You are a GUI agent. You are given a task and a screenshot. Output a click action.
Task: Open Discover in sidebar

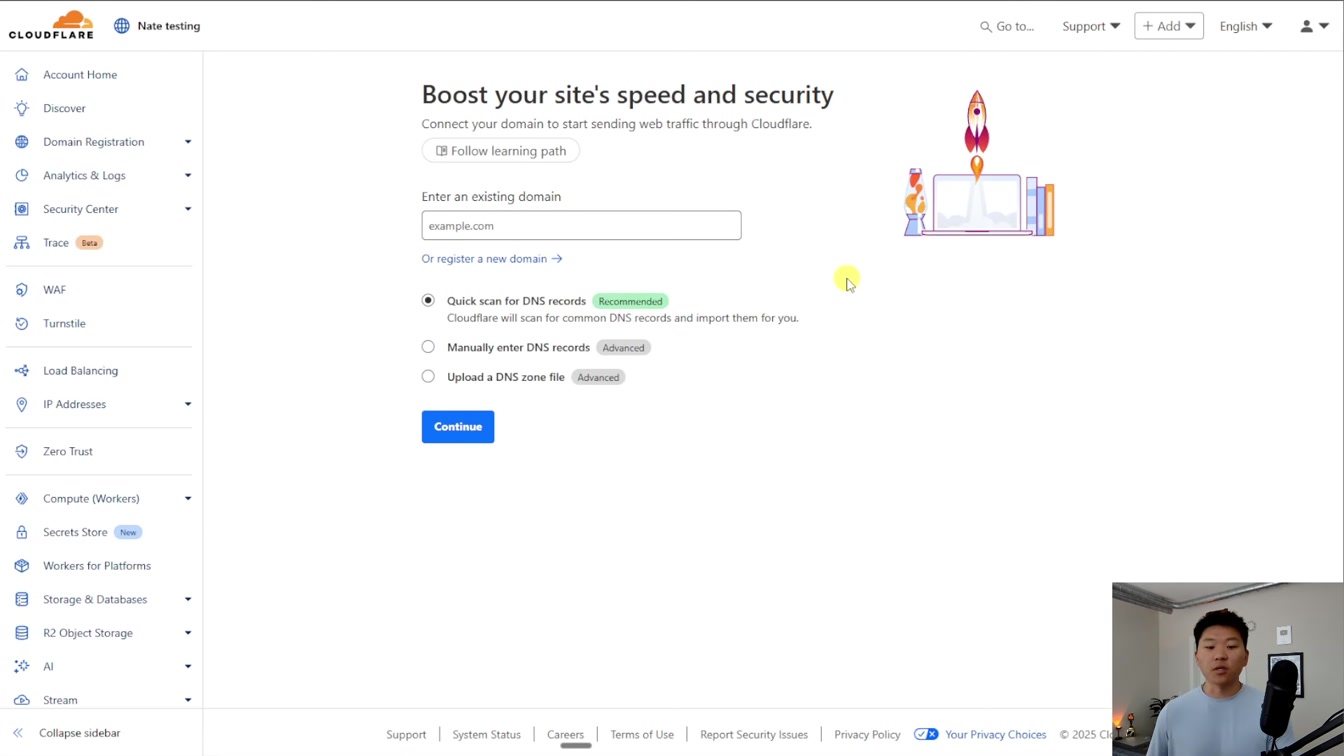point(64,108)
